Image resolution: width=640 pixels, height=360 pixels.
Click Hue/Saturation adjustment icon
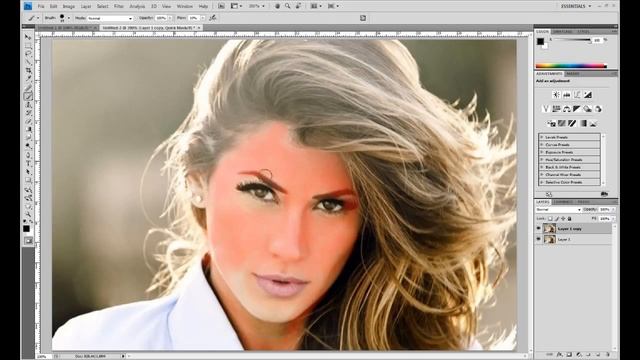tap(556, 109)
